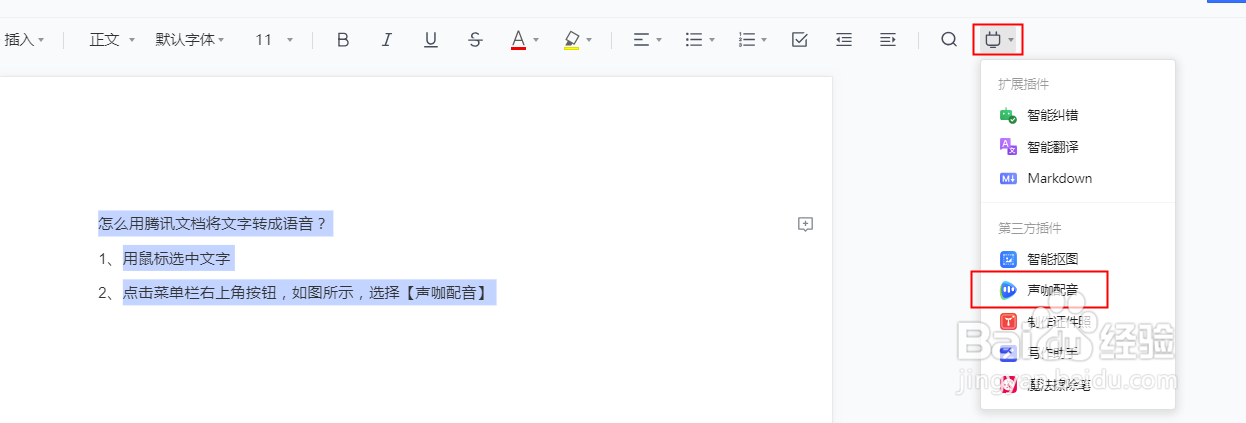This screenshot has height=423, width=1246.
Task: Toggle bold formatting
Action: click(x=343, y=40)
